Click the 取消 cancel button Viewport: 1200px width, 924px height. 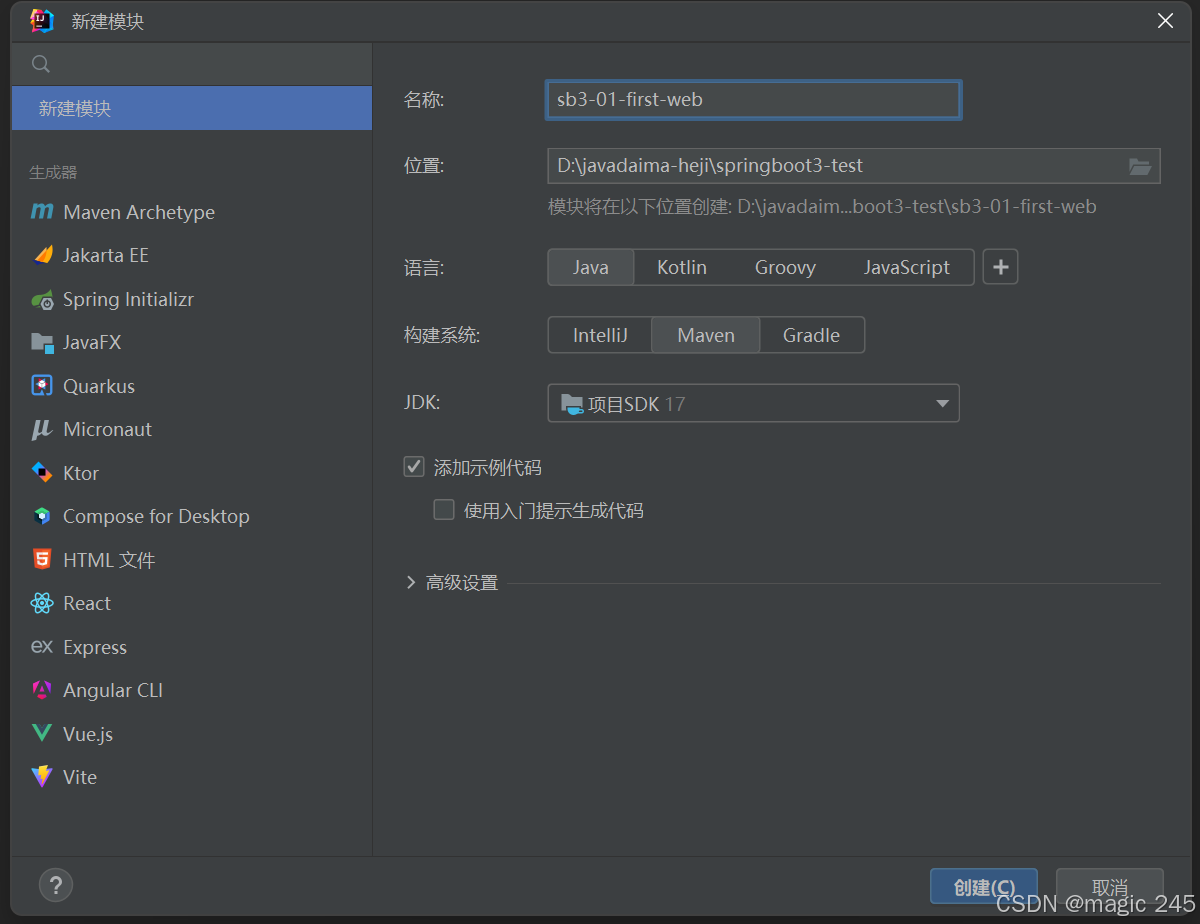pos(1110,887)
